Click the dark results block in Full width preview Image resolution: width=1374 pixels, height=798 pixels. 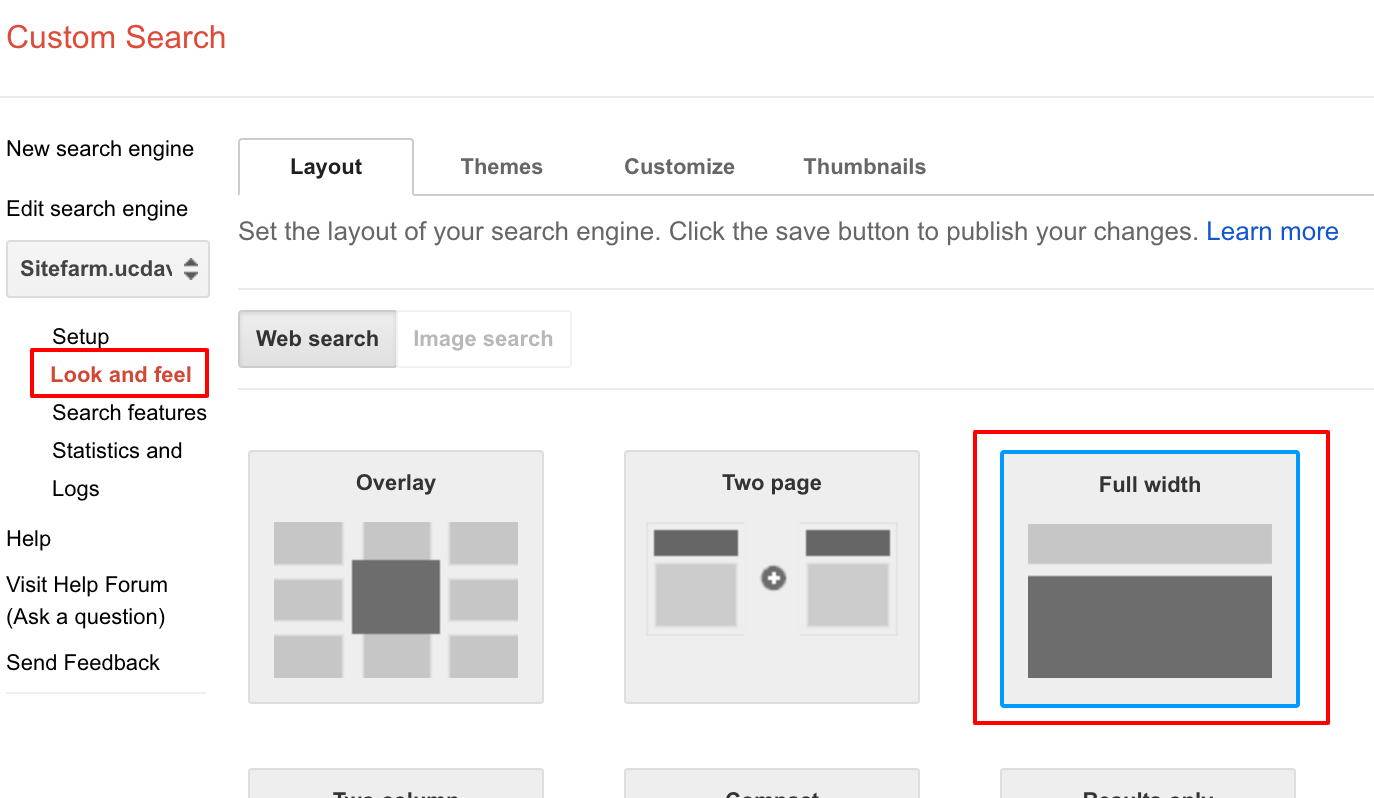click(1149, 626)
